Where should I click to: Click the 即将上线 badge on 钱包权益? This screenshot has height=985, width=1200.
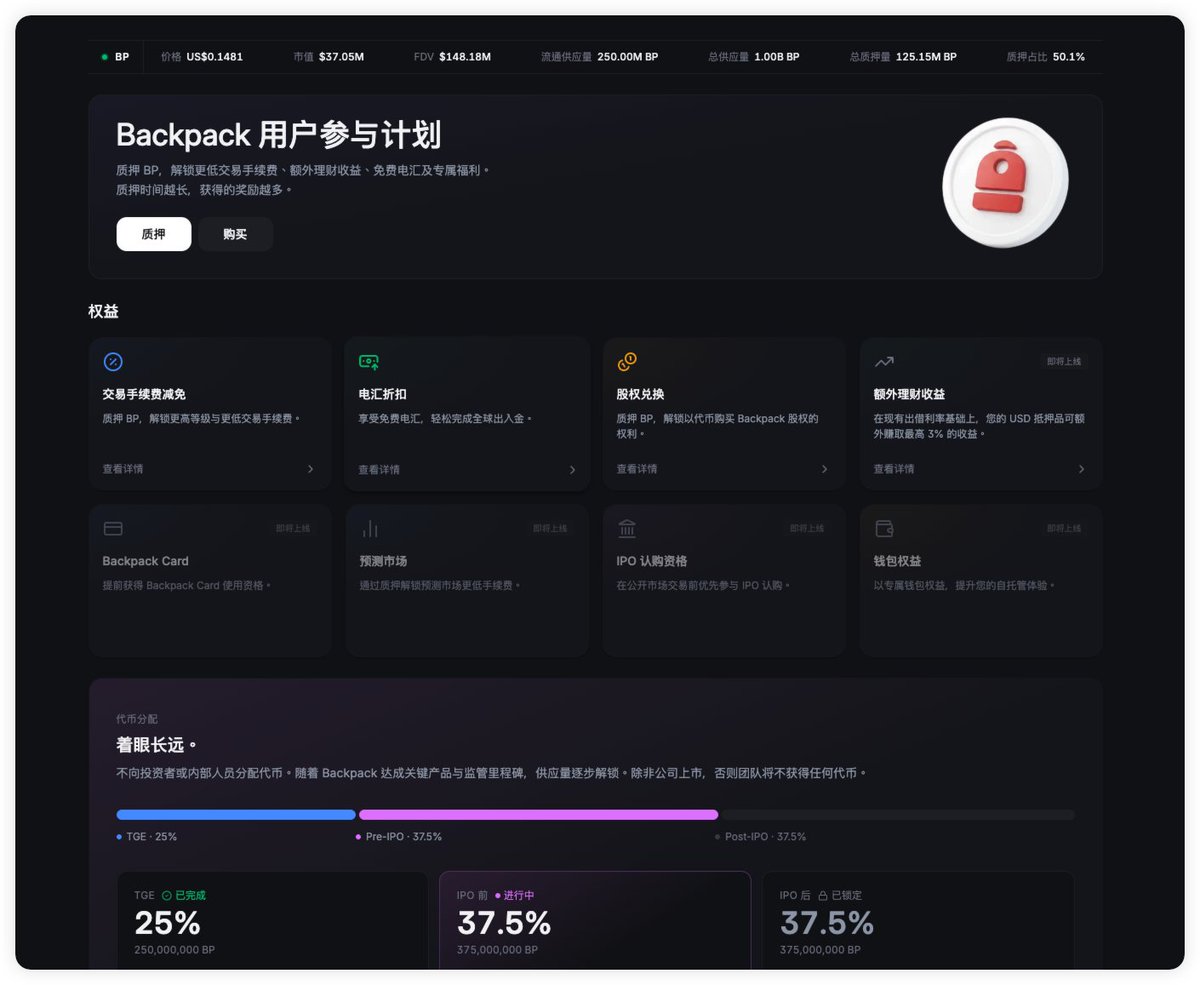1064,528
